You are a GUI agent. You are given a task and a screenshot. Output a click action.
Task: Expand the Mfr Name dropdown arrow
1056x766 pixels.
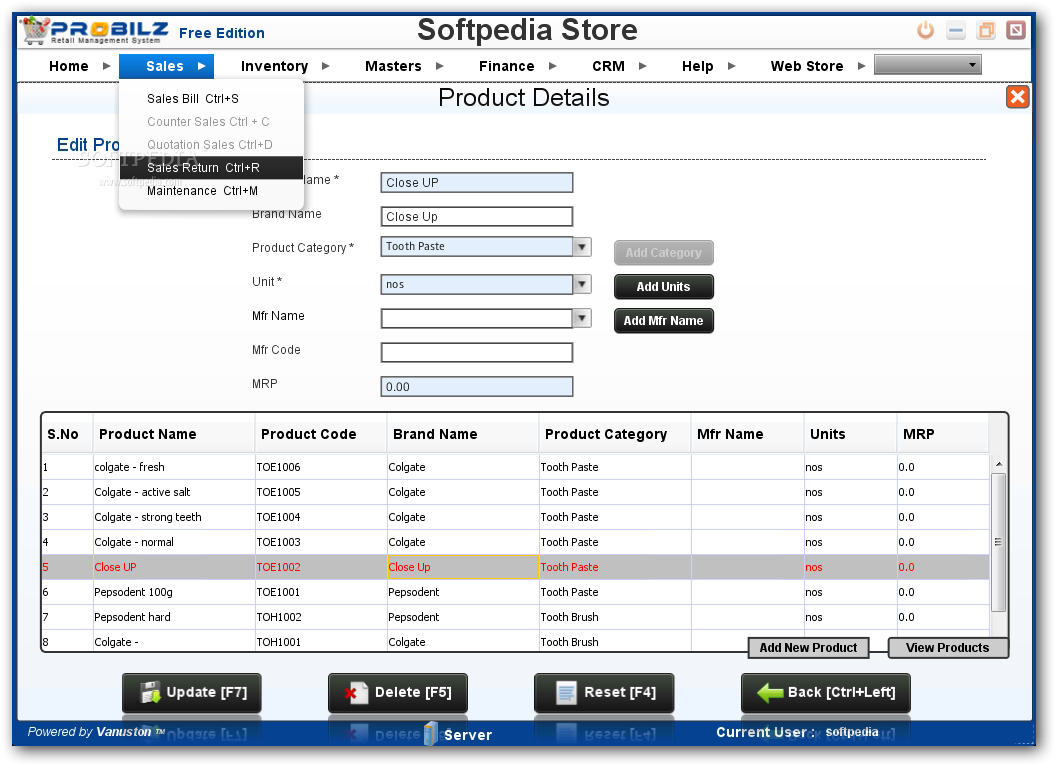[x=582, y=318]
